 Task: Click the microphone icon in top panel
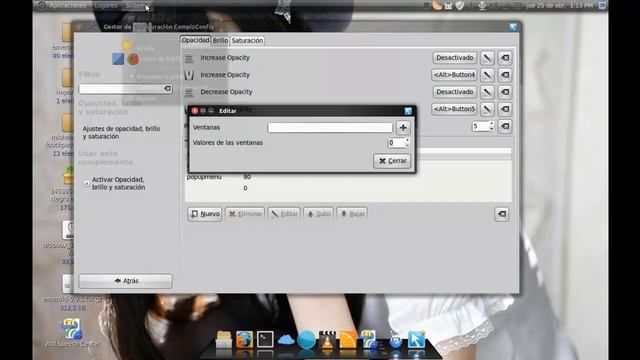tap(482, 5)
